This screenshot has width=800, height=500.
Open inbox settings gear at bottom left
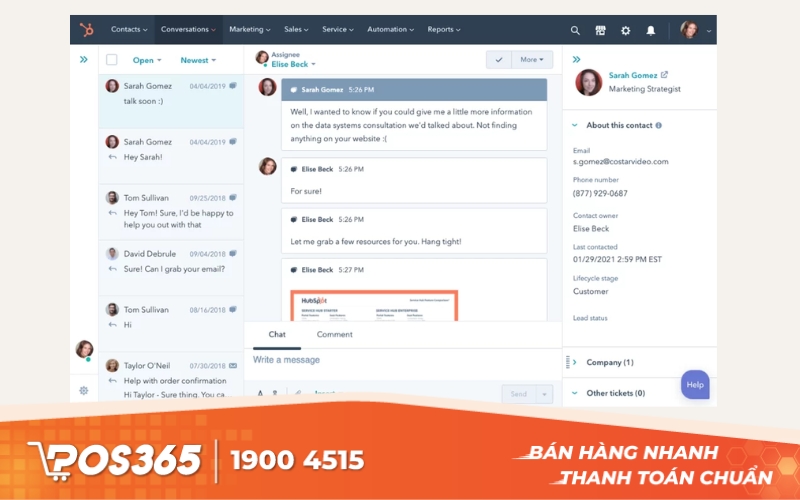point(84,390)
